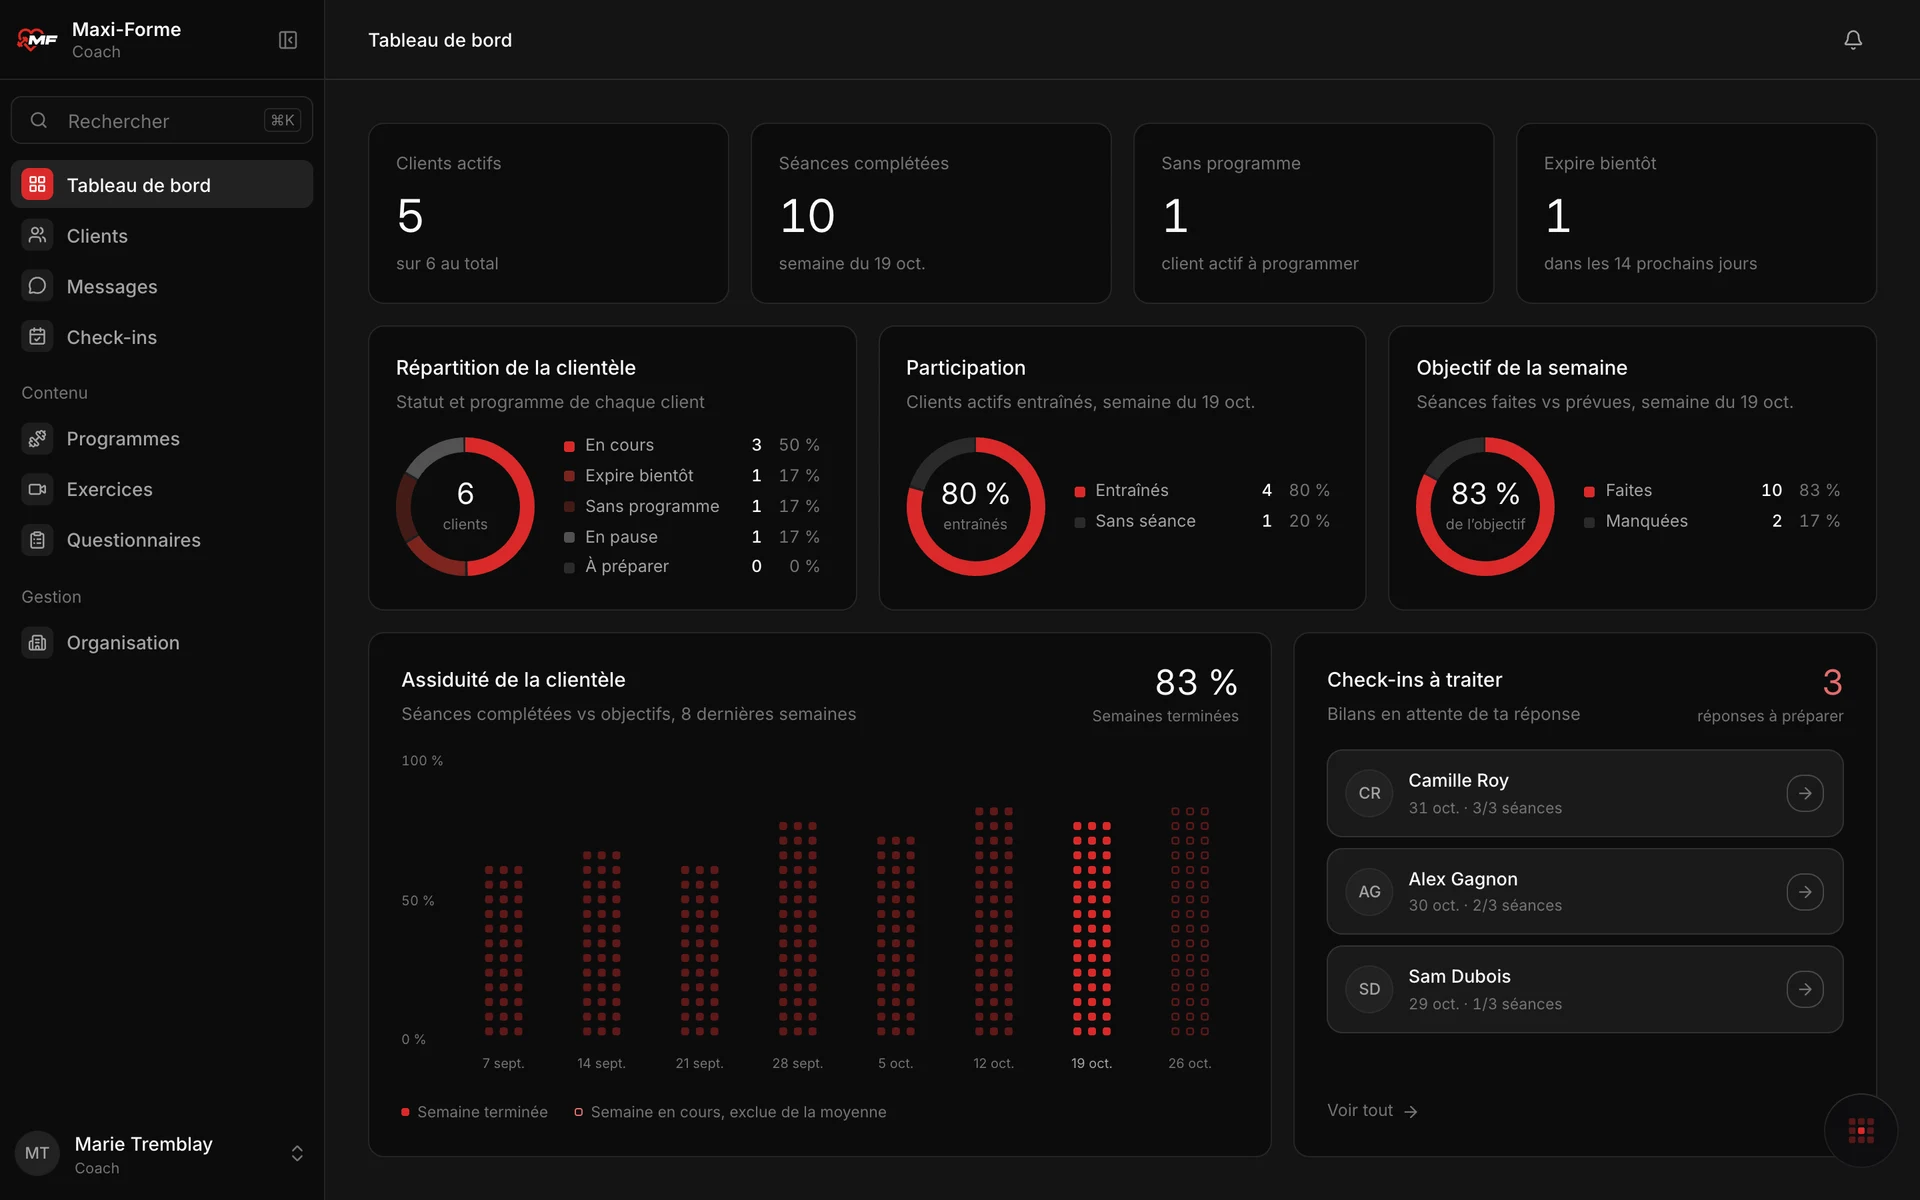The height and width of the screenshot is (1200, 1920).
Task: Click the 19 oct. attendance bar column
Action: [1091, 928]
